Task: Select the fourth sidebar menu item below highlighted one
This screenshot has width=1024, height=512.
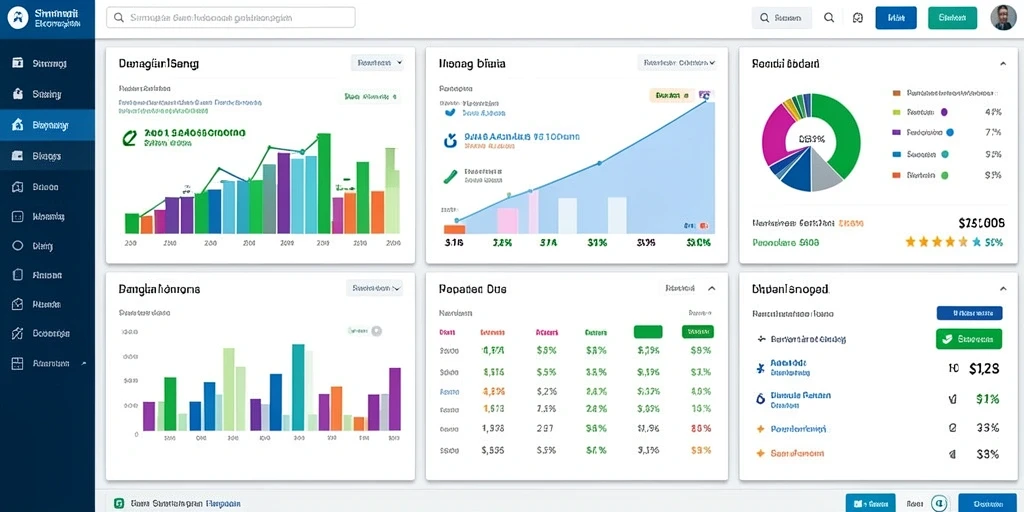Action: click(x=47, y=246)
